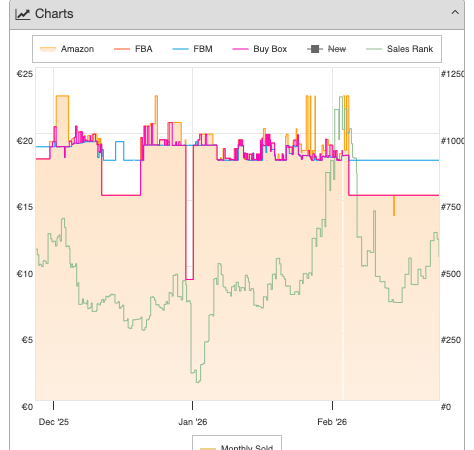Click the FBM blue line swatch
Viewport: 474px width, 450px height.
[x=180, y=49]
